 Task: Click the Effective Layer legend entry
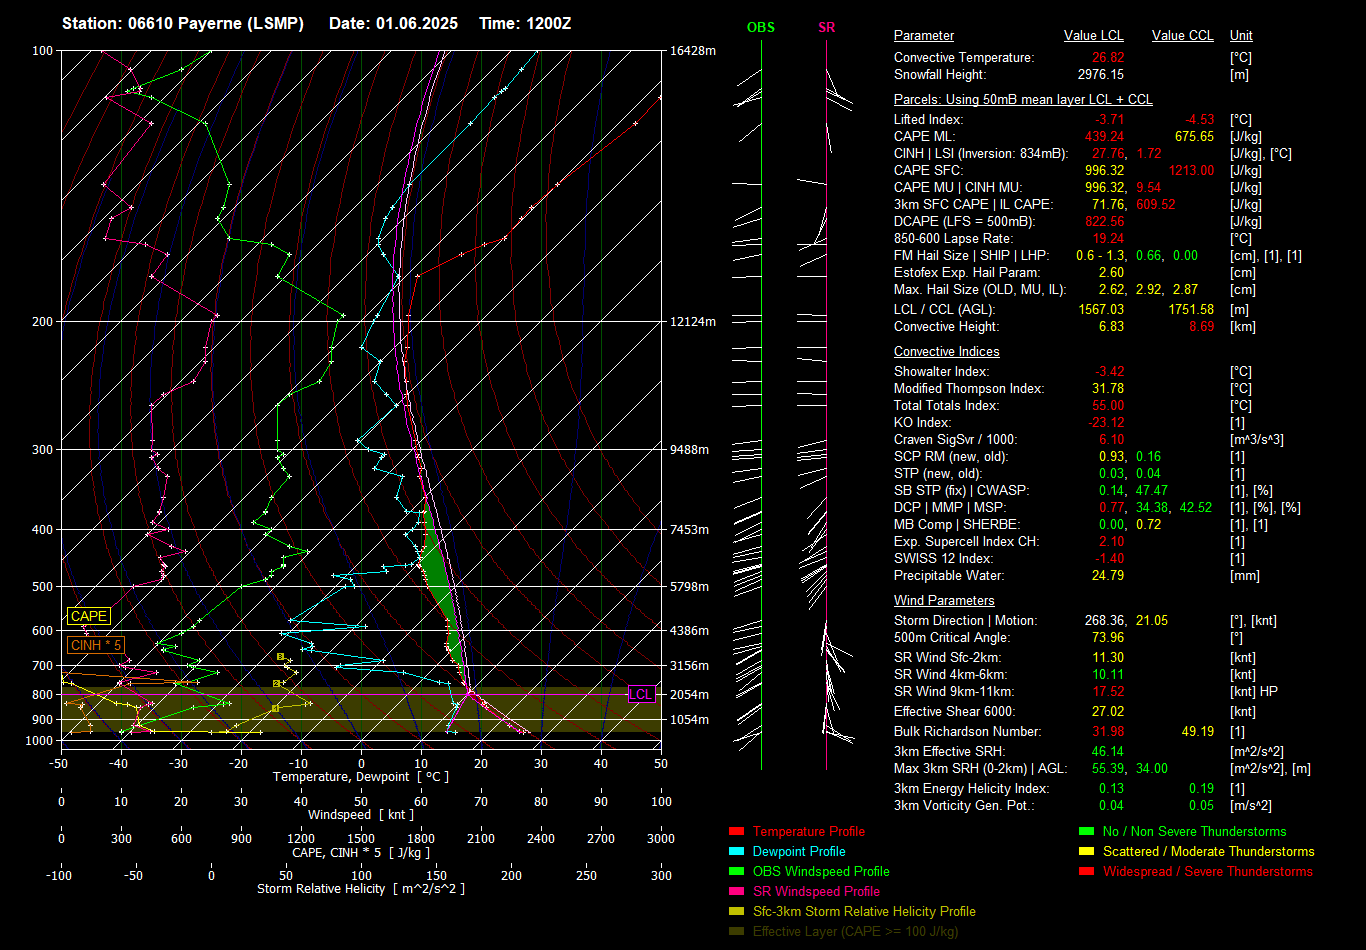click(855, 931)
